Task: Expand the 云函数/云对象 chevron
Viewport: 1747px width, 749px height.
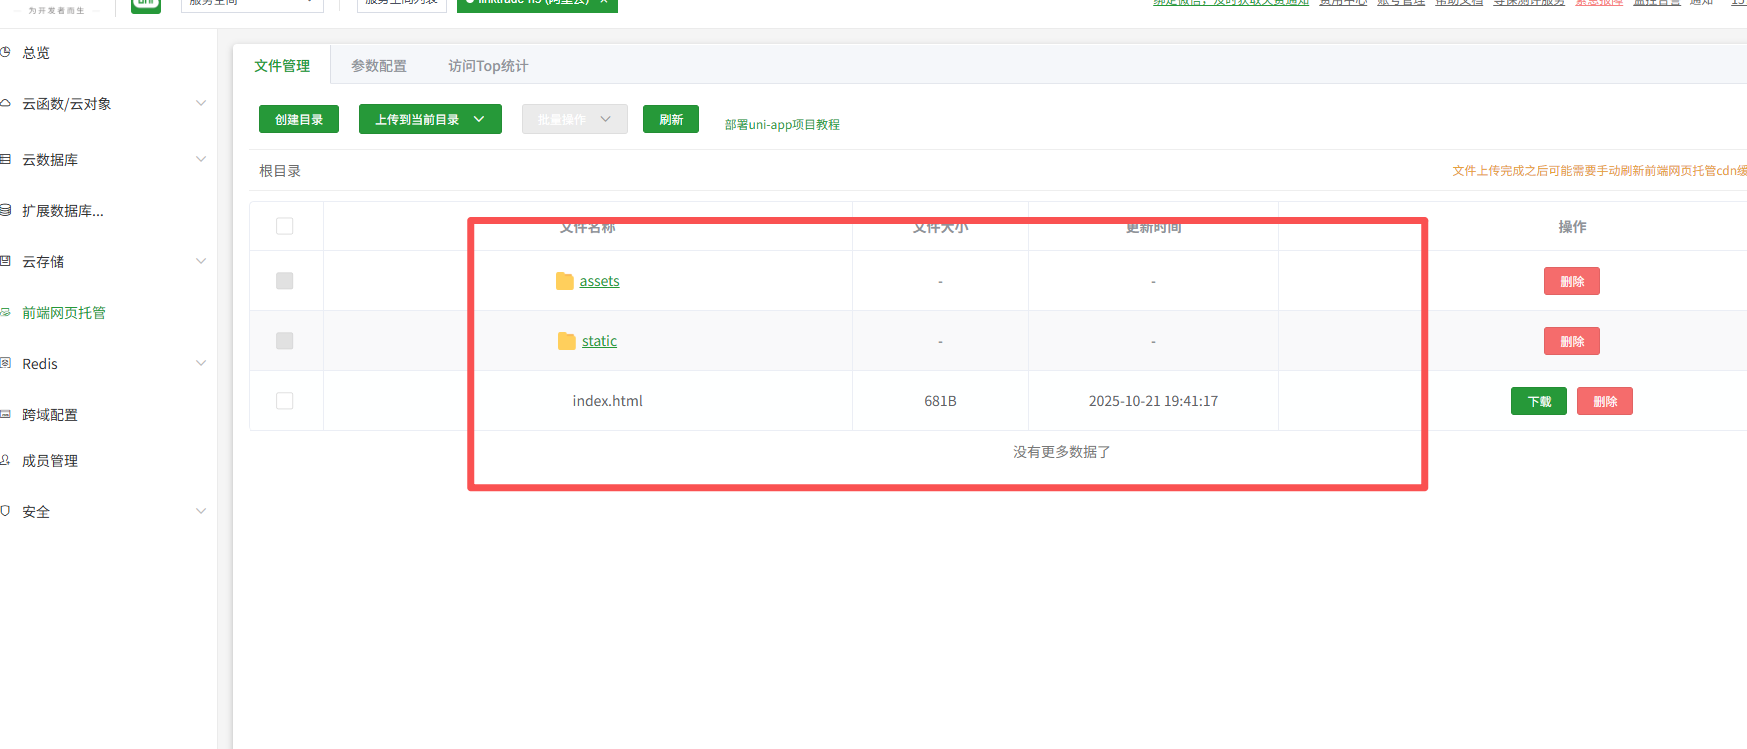Action: pos(201,103)
